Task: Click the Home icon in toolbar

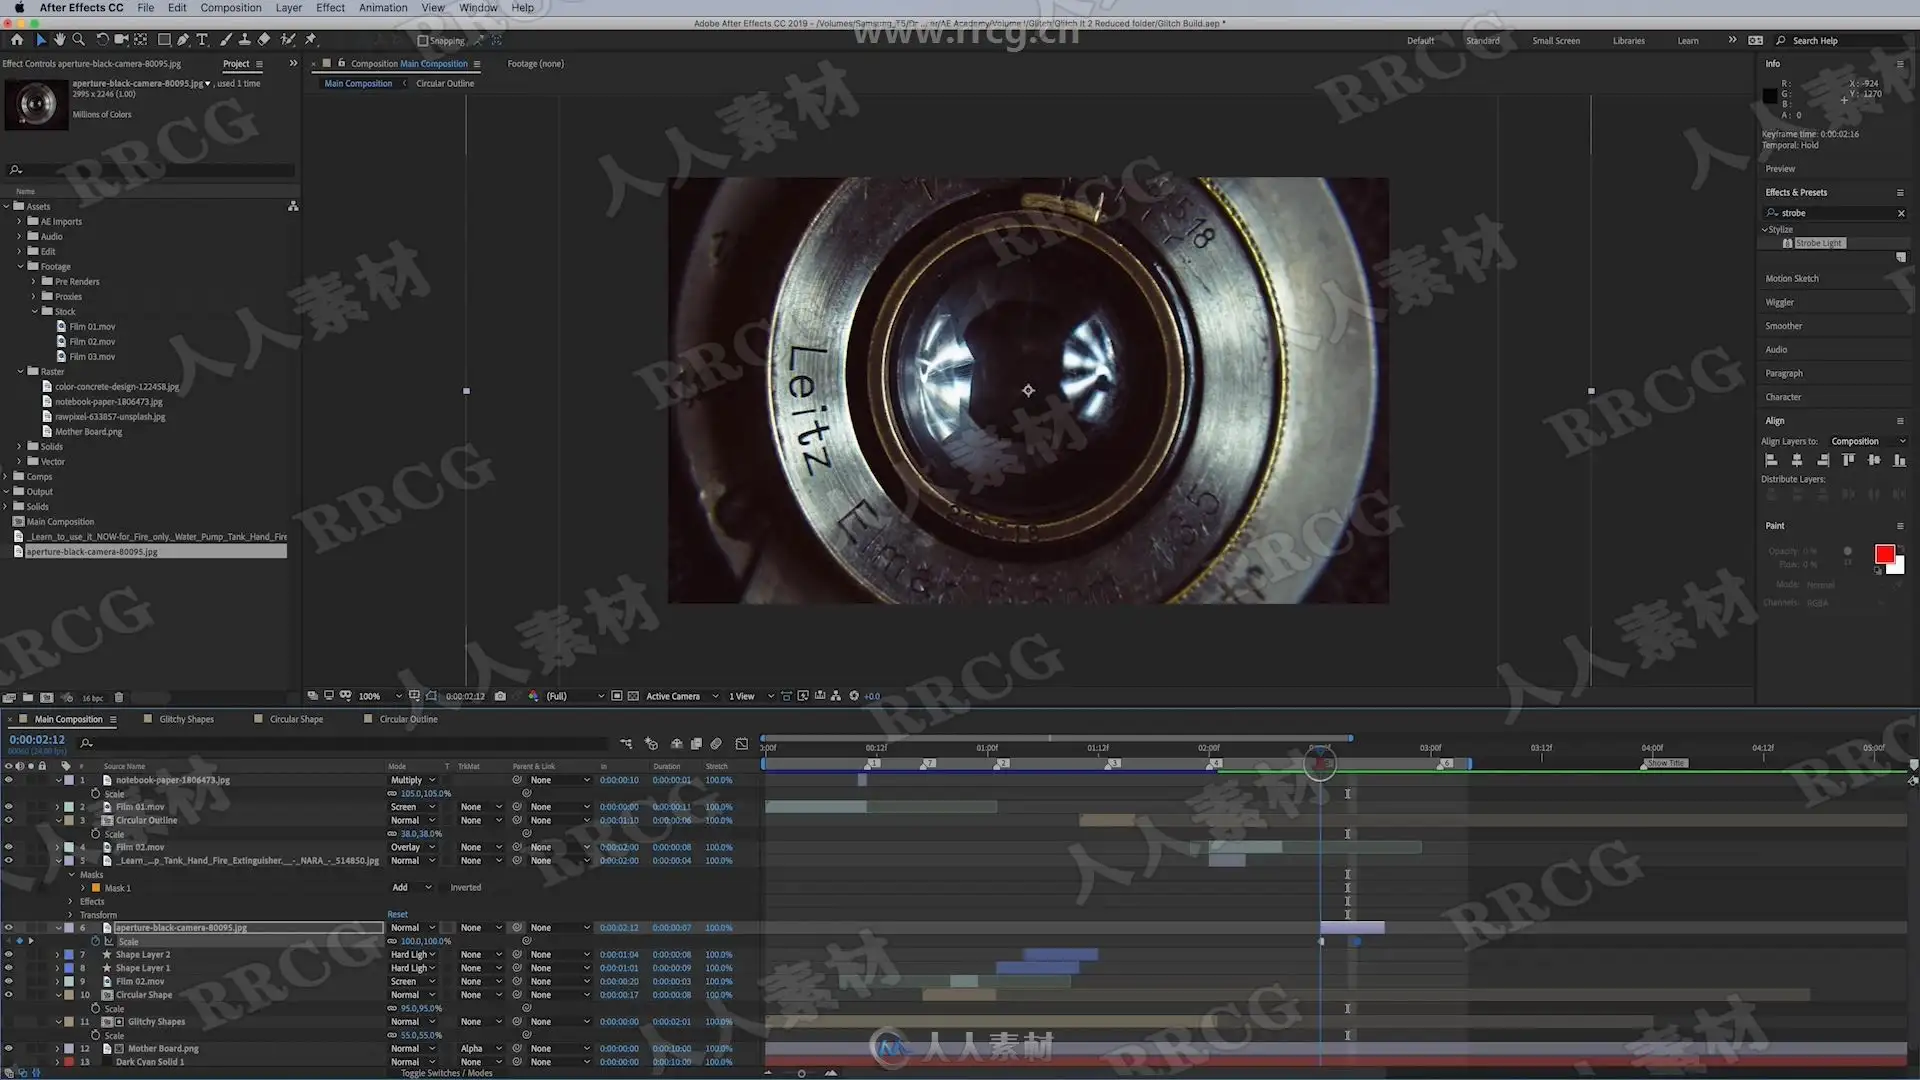Action: [17, 40]
